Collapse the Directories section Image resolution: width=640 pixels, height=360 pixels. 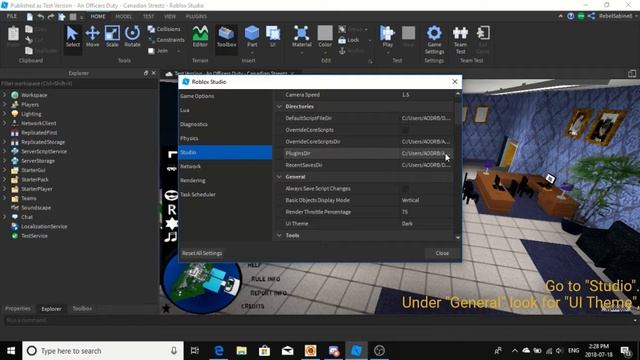click(x=279, y=107)
